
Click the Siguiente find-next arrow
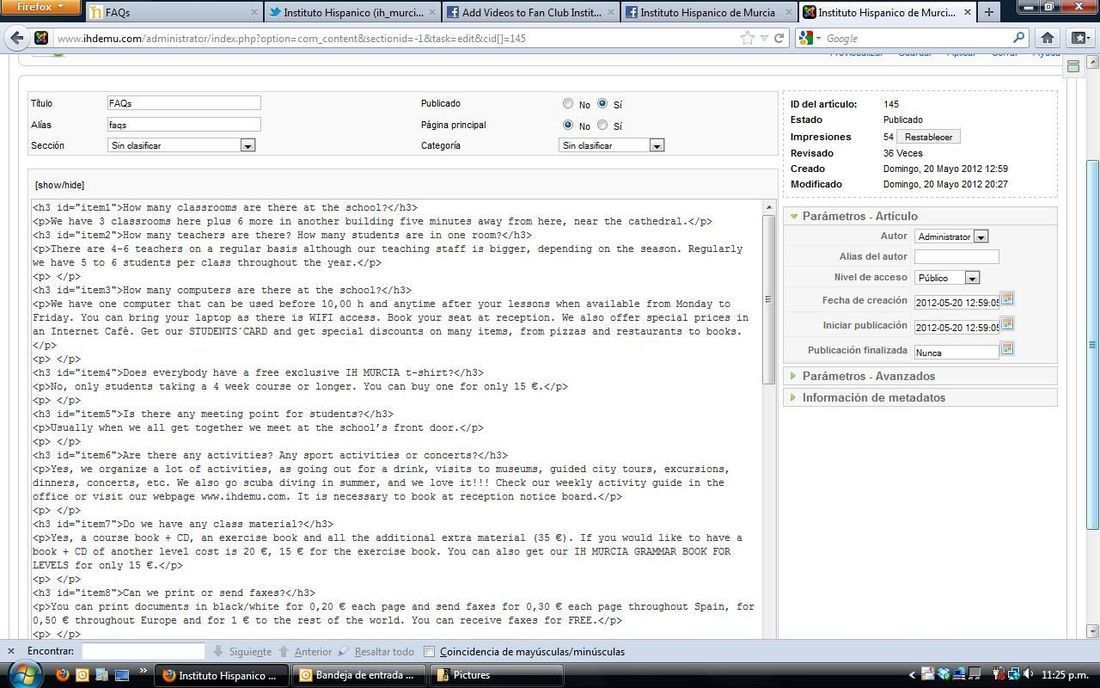tap(218, 651)
